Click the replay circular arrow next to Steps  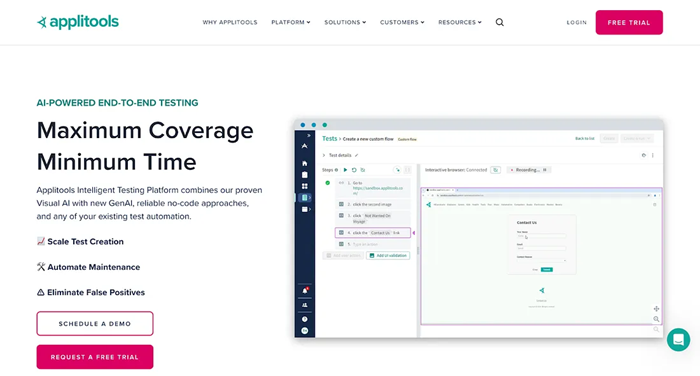[354, 170]
